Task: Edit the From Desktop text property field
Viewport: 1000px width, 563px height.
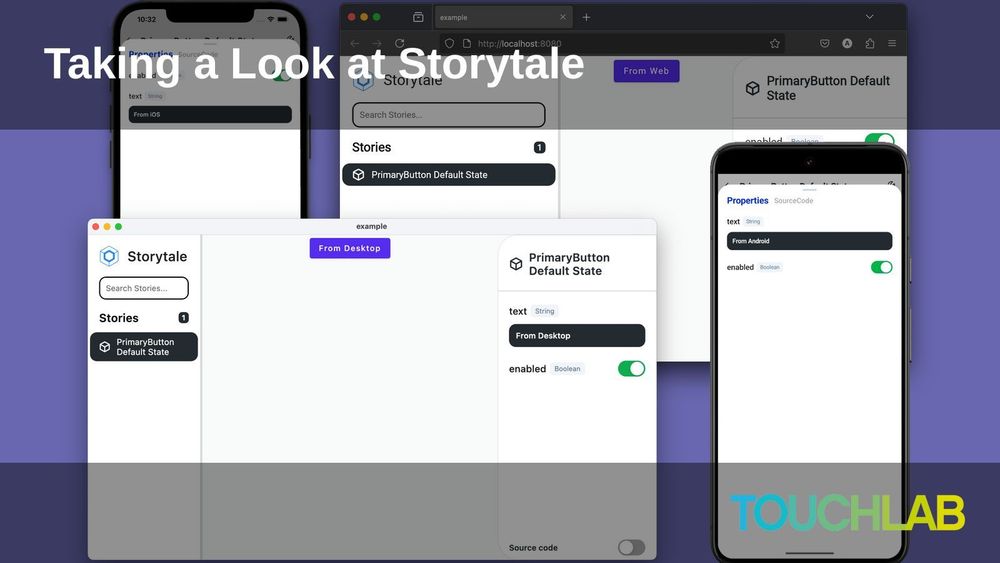Action: click(577, 335)
